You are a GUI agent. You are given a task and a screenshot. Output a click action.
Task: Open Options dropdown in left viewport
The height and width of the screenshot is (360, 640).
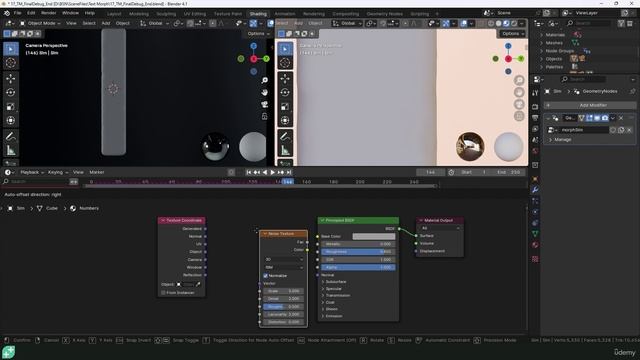click(x=258, y=33)
